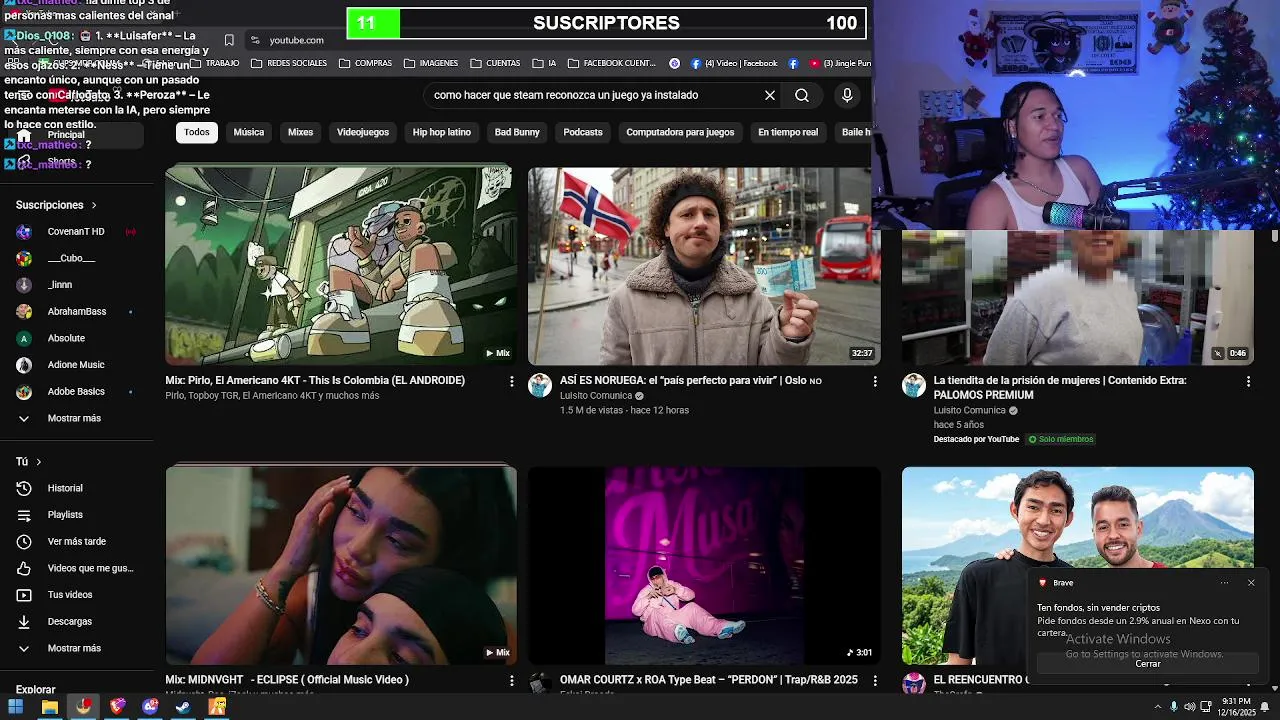Open Adione Music subscription channel

[x=76, y=365]
